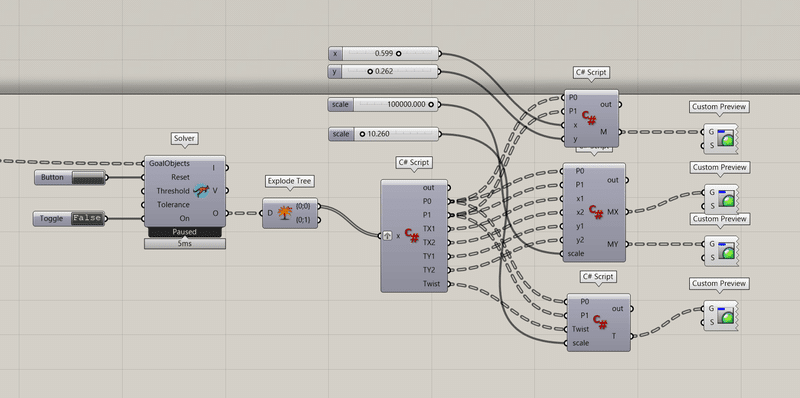Click the GoalObjects input on Solver

pos(169,163)
